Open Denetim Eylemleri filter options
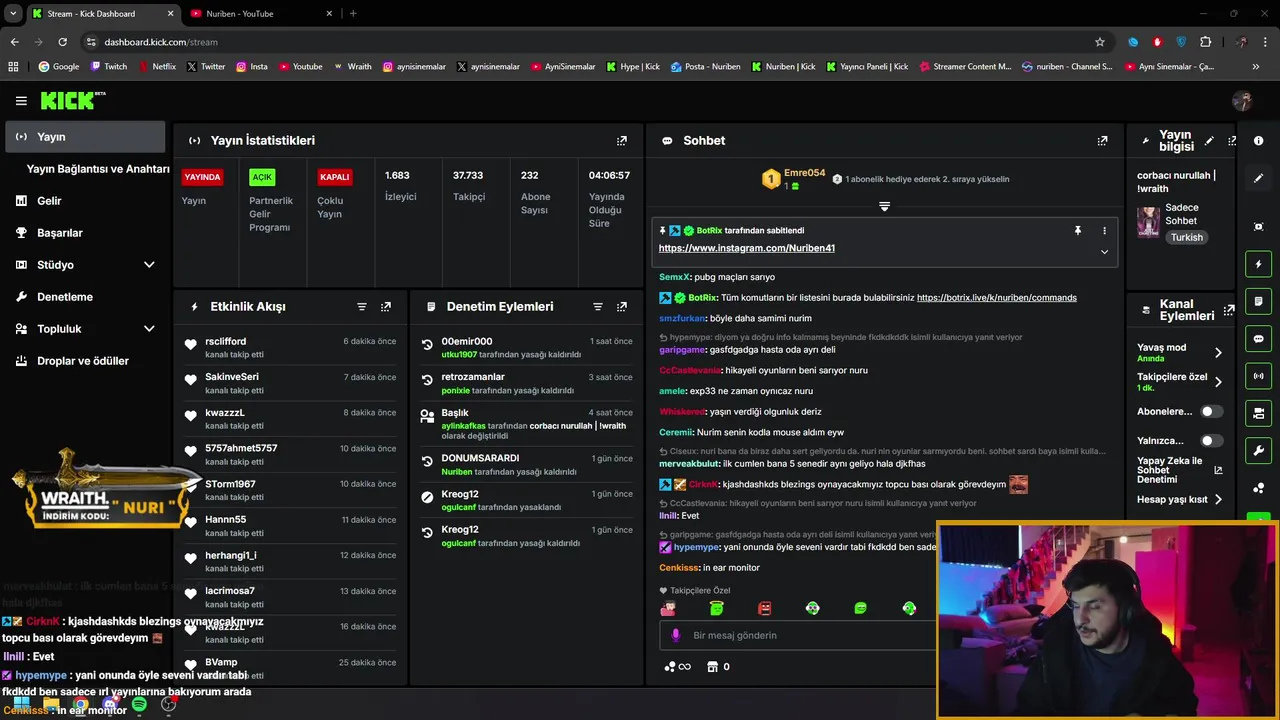 pos(598,307)
